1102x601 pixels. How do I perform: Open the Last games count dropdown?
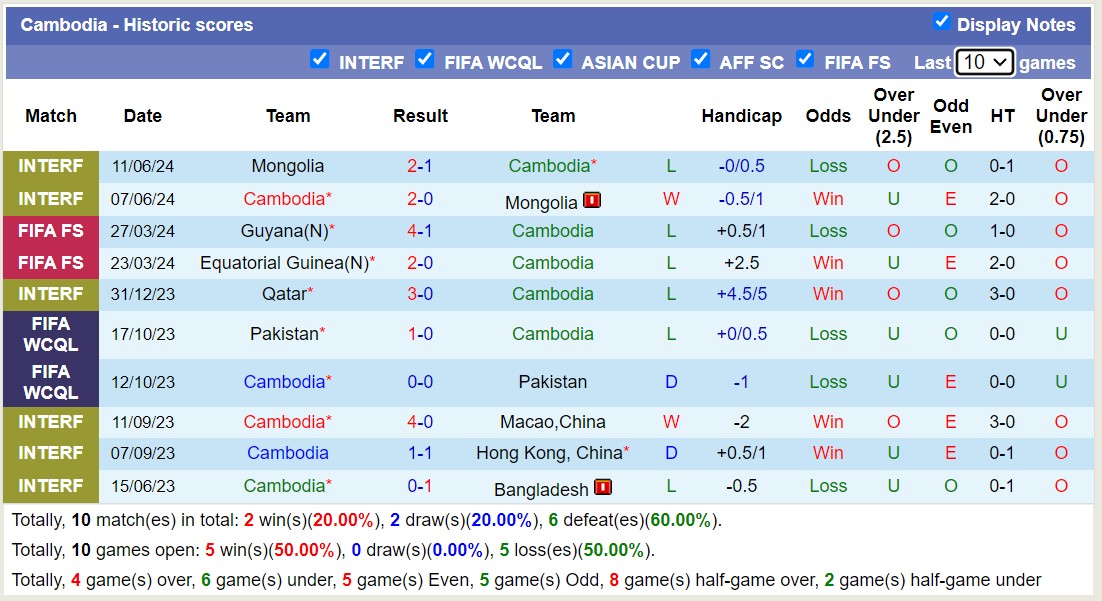tap(984, 62)
